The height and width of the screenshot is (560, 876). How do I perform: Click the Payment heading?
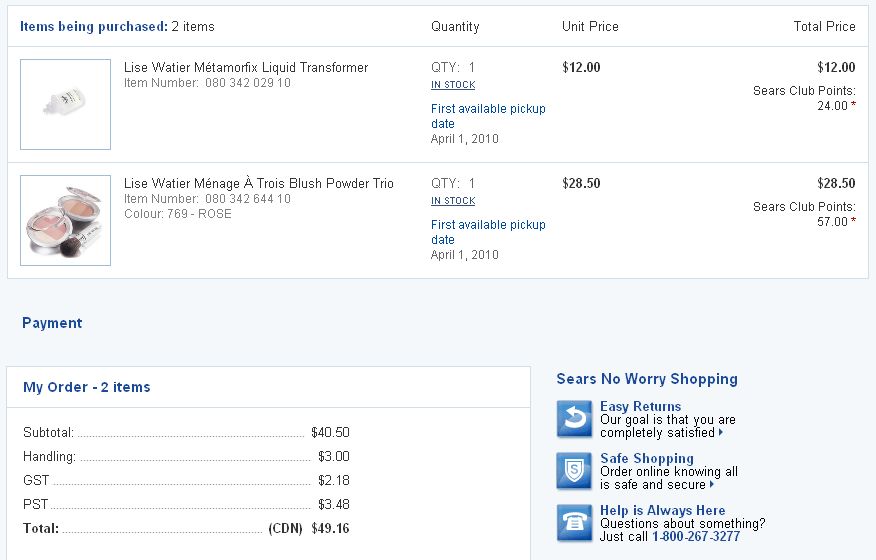coord(52,323)
